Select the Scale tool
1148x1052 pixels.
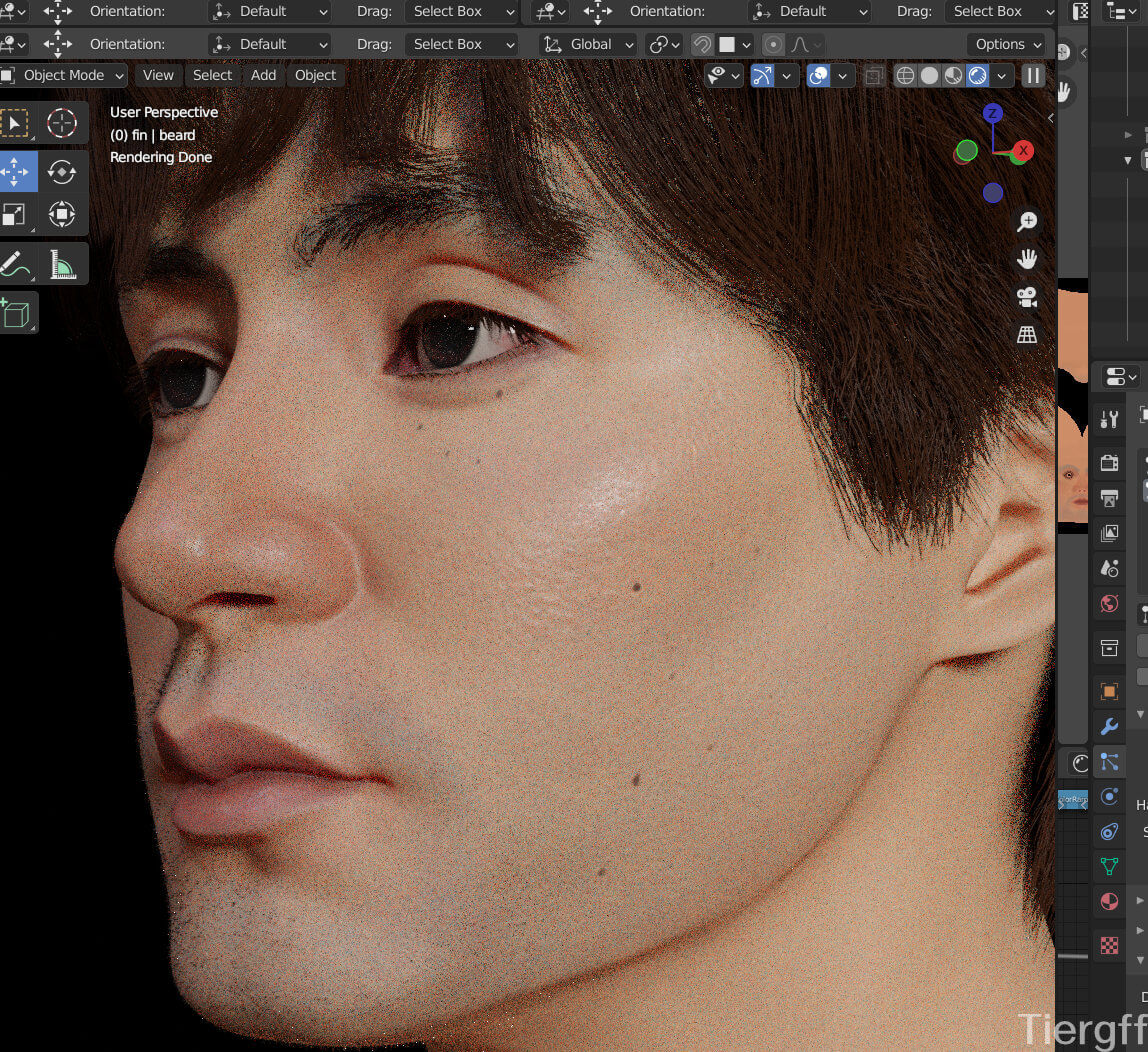click(15, 215)
